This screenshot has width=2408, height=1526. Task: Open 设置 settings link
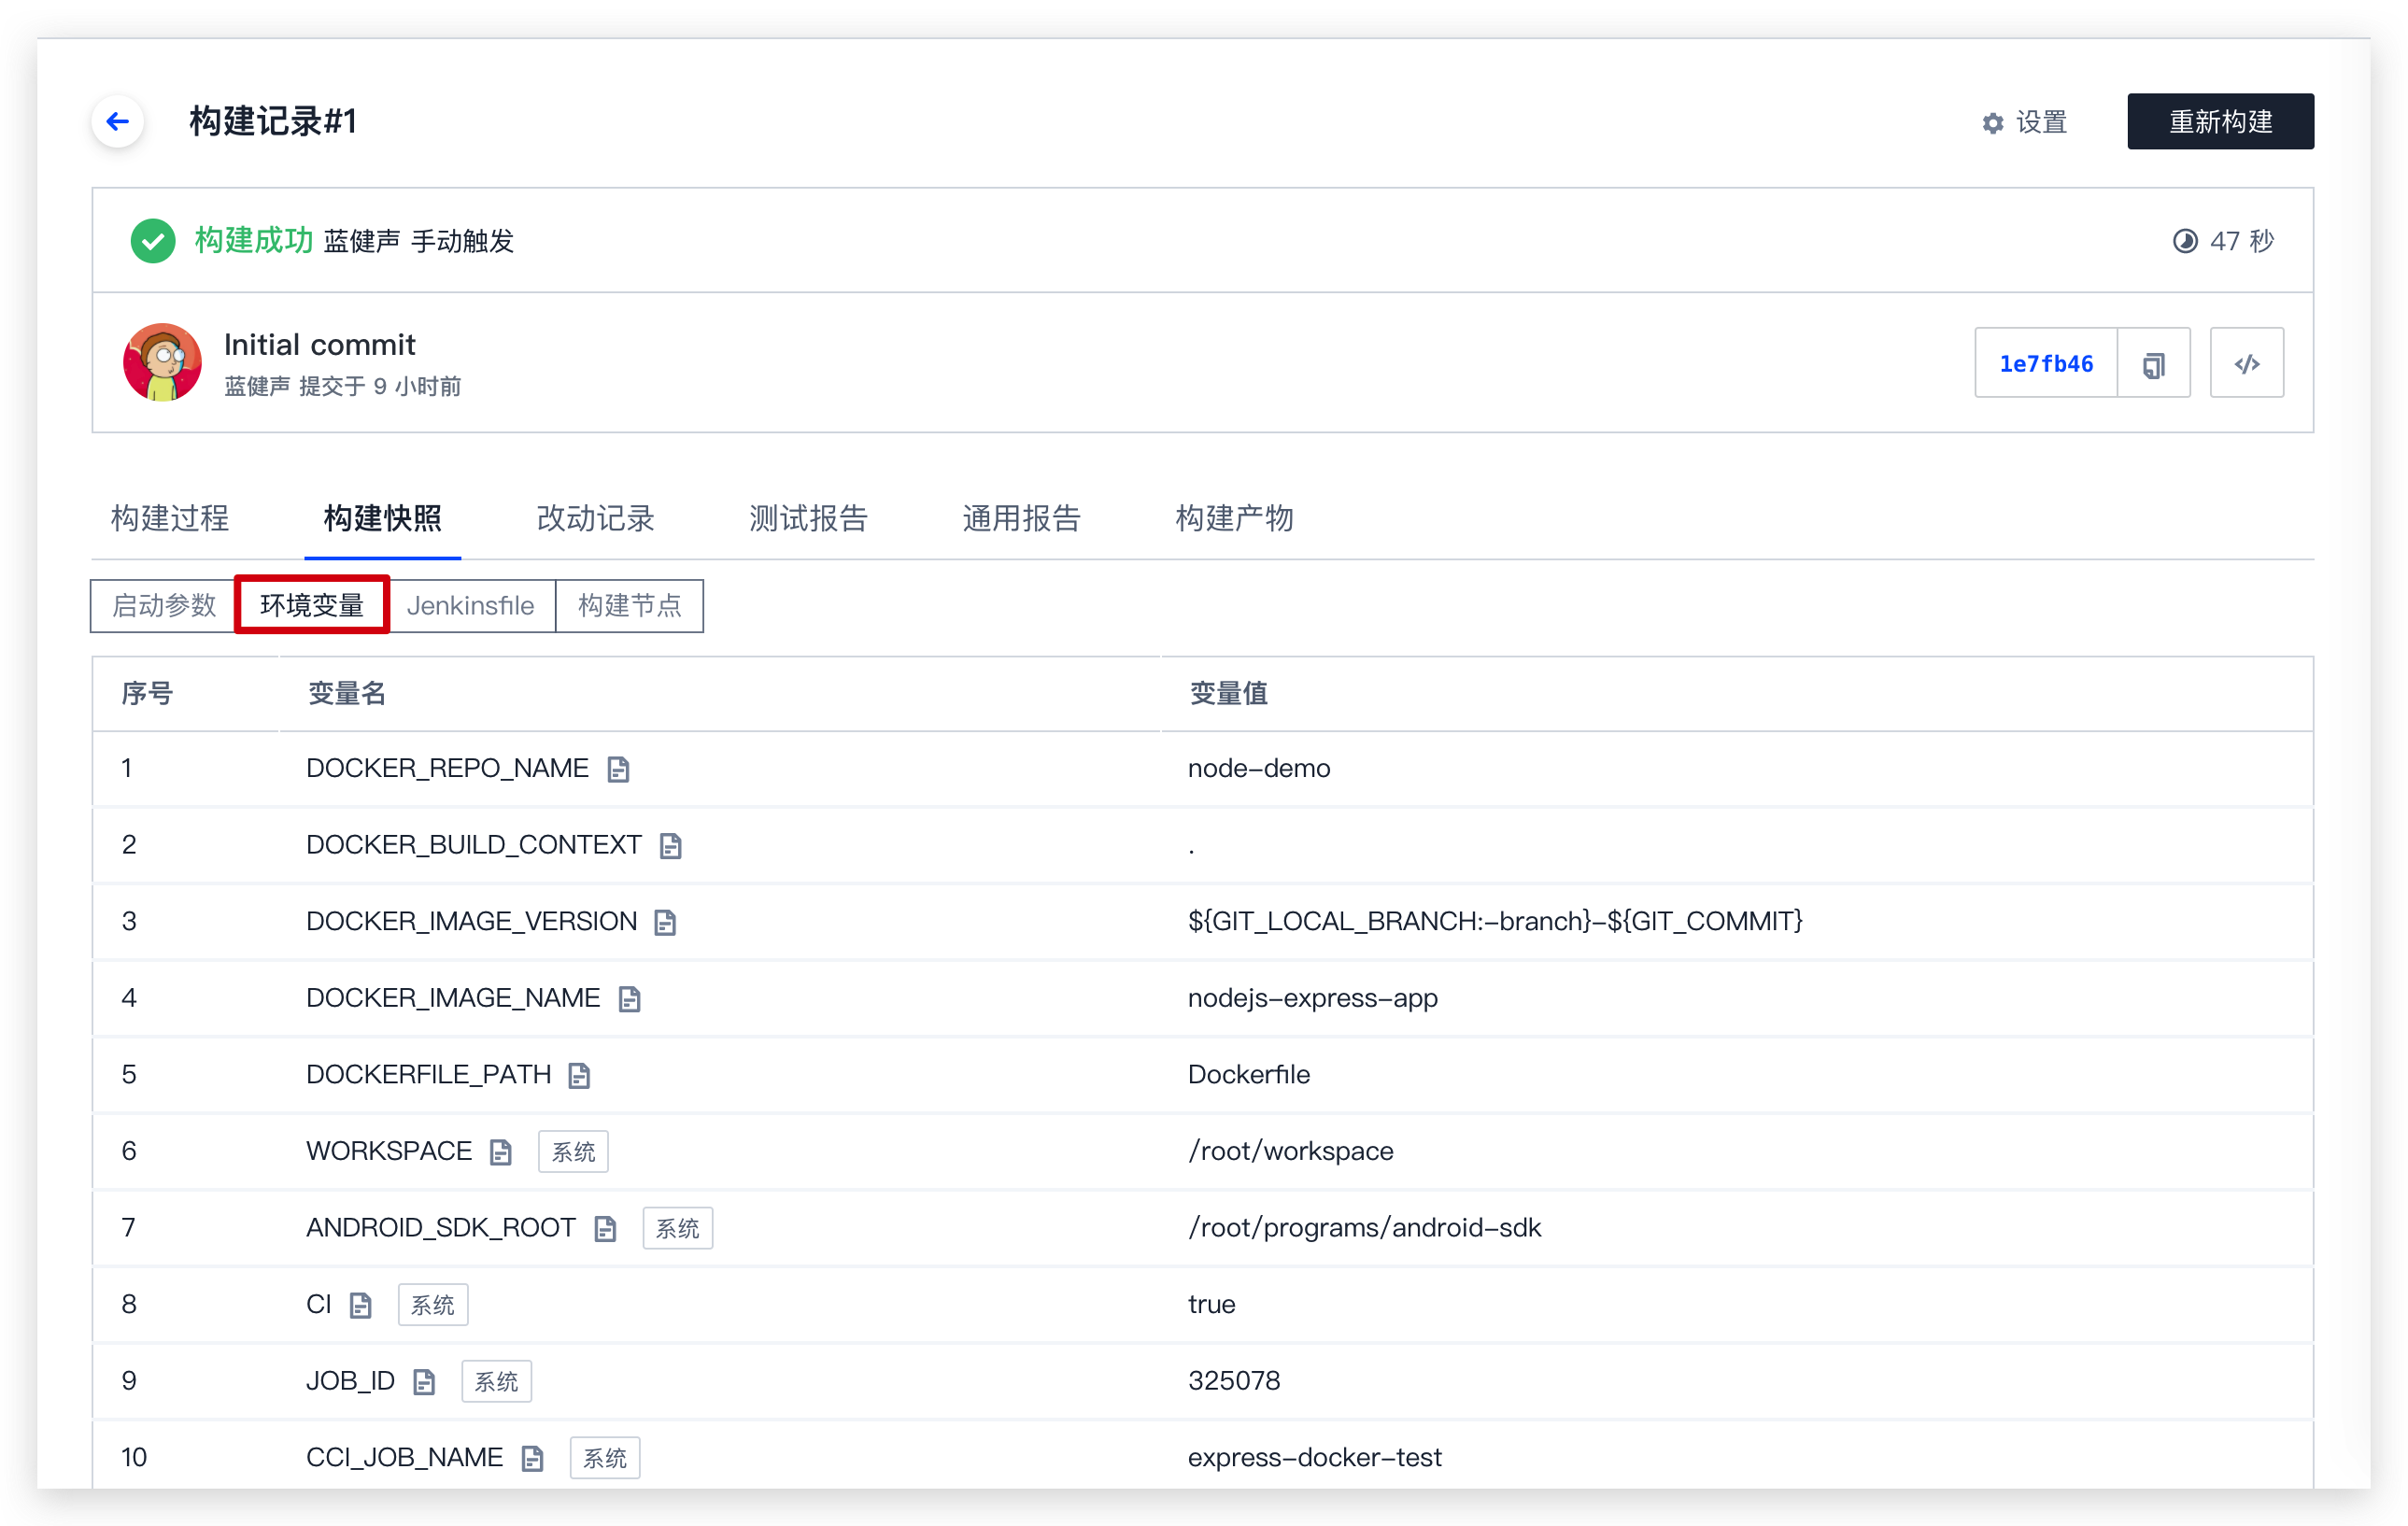[2042, 122]
